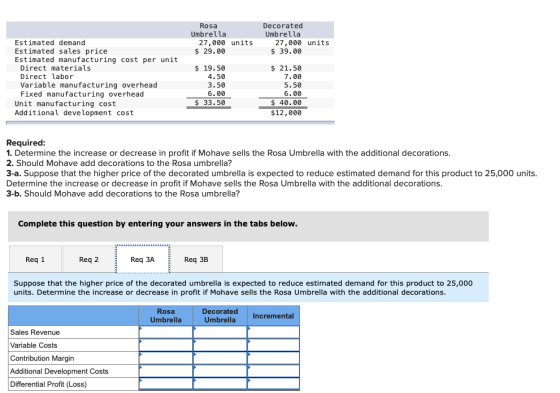Click the Incremental column header
The image size is (560, 393).
click(273, 315)
